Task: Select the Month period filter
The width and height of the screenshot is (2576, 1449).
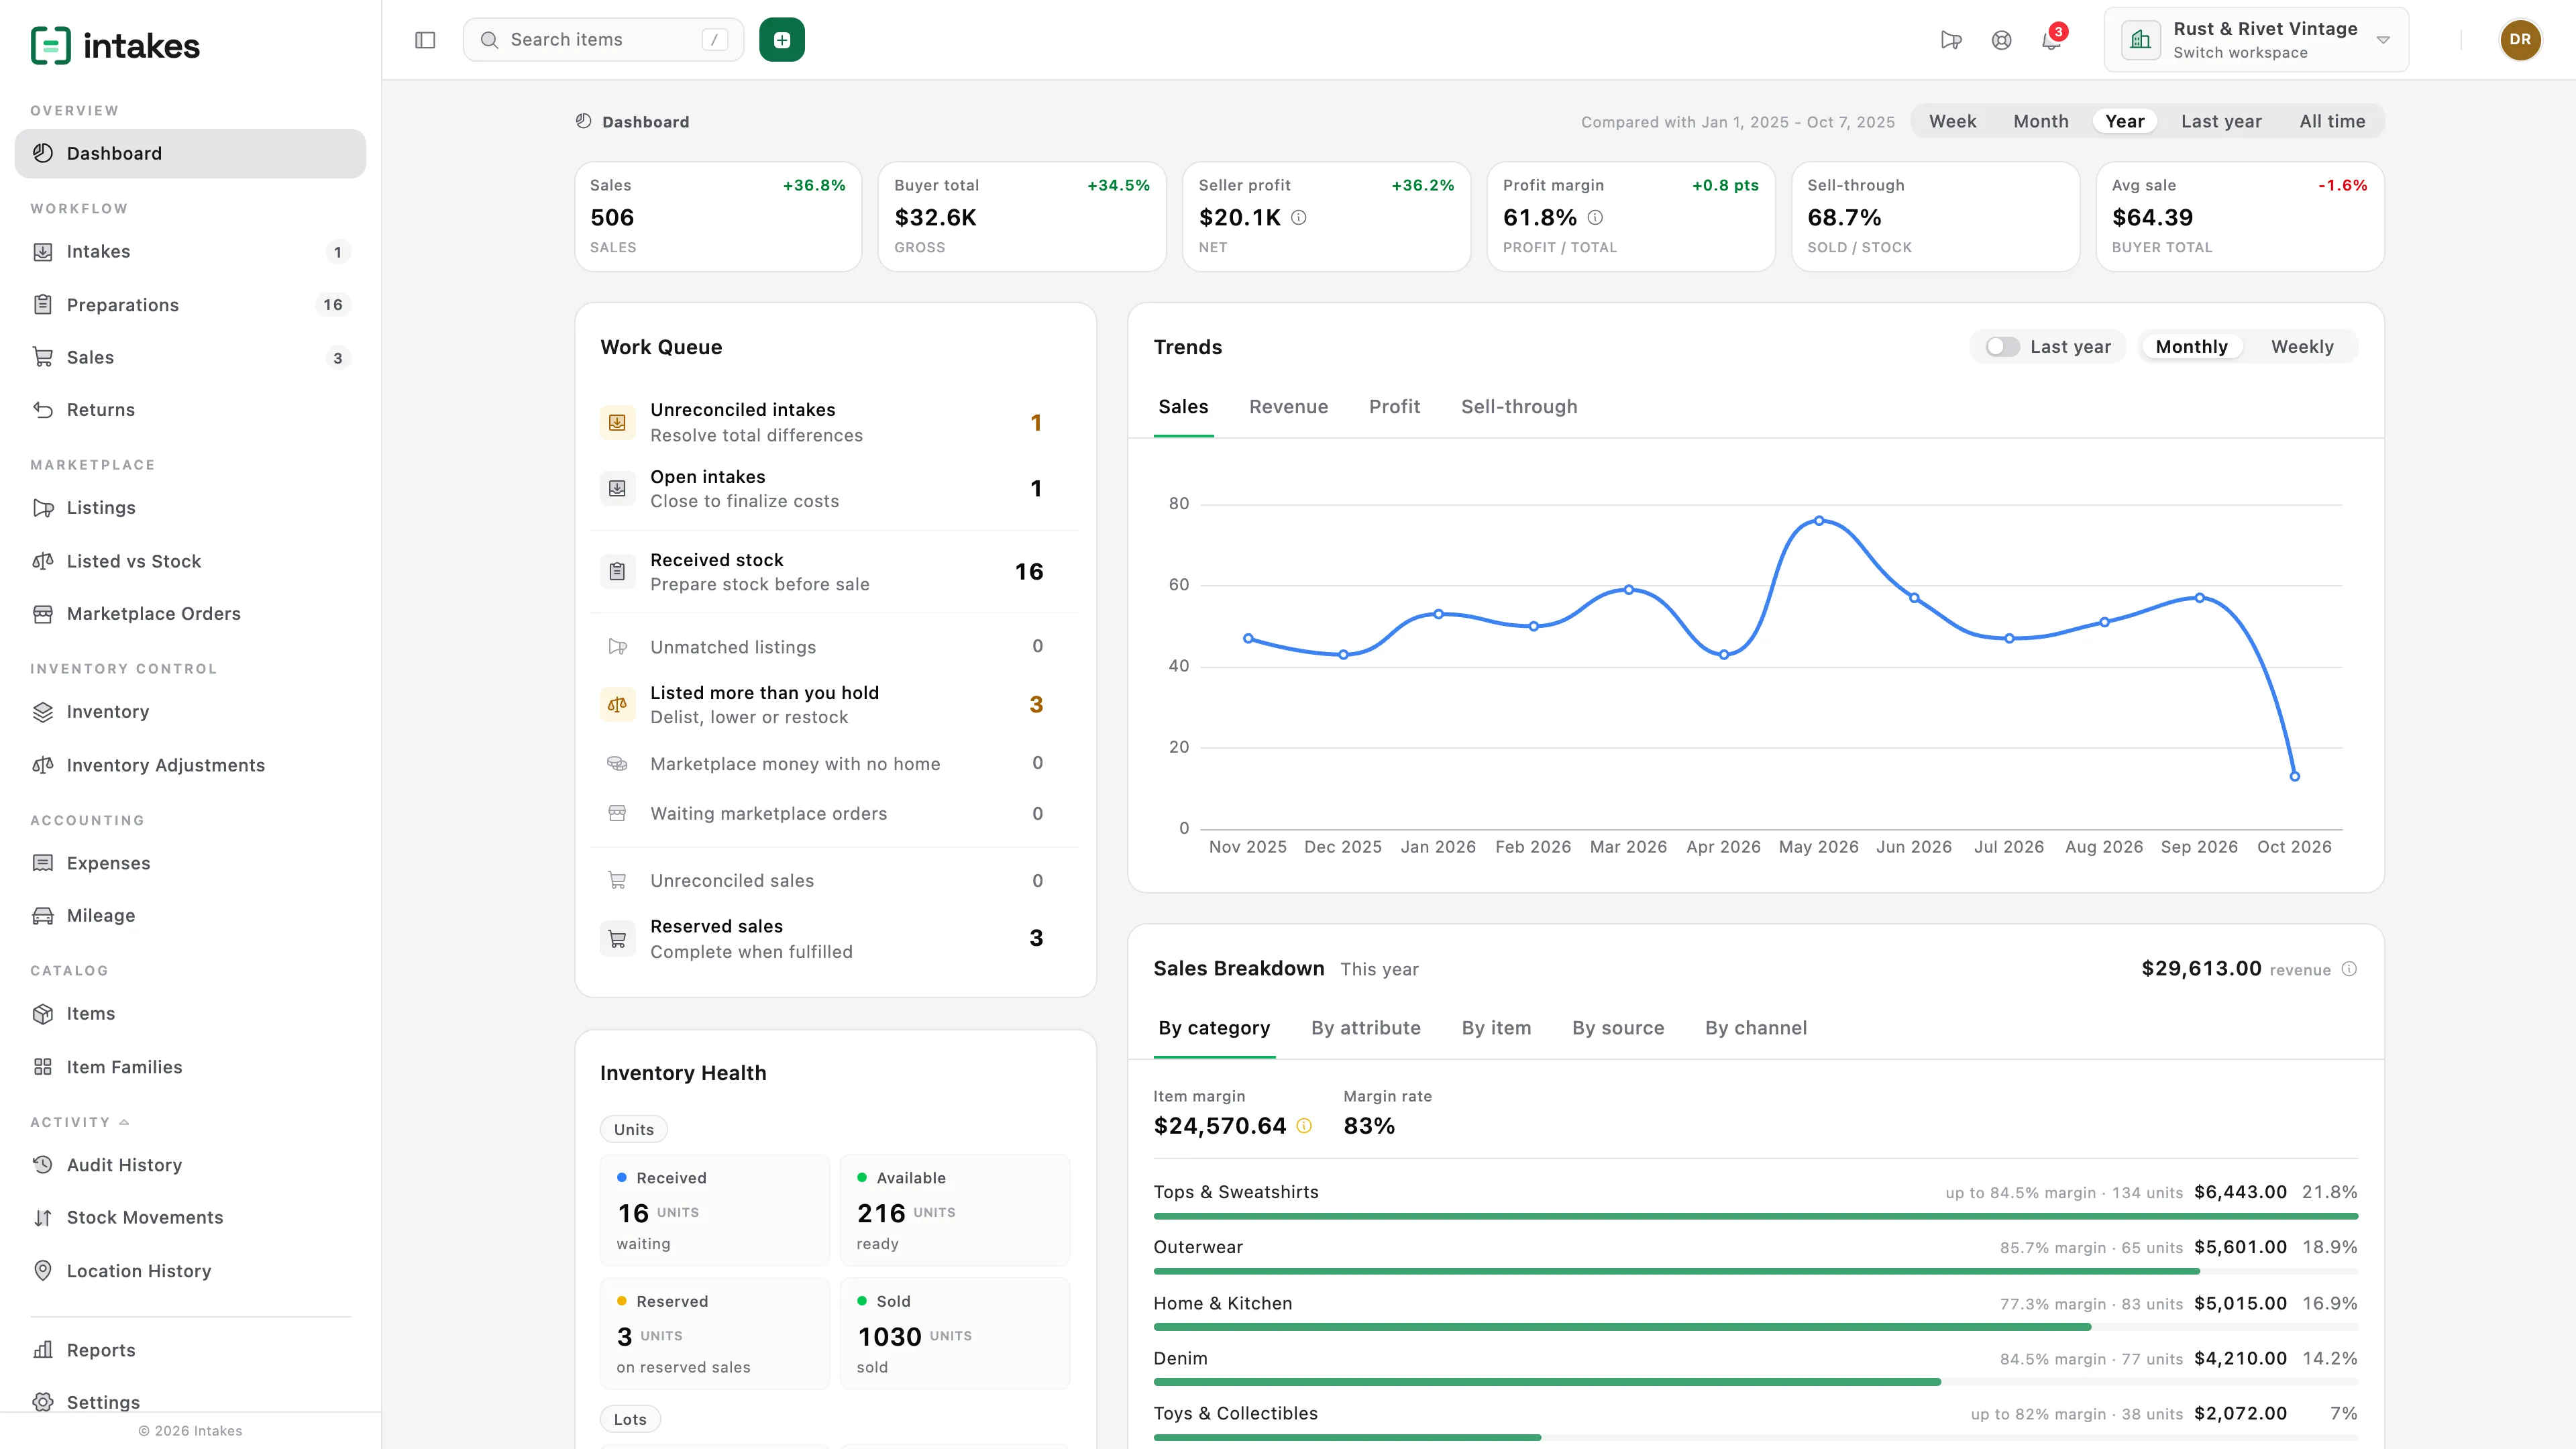Action: (2040, 121)
